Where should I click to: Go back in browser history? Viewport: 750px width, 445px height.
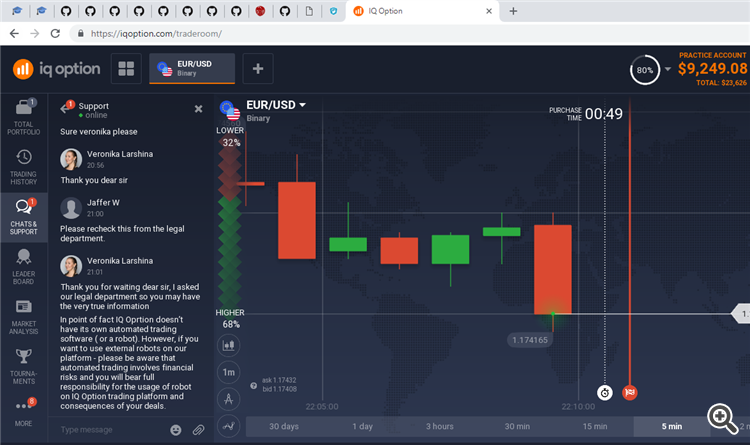[14, 33]
